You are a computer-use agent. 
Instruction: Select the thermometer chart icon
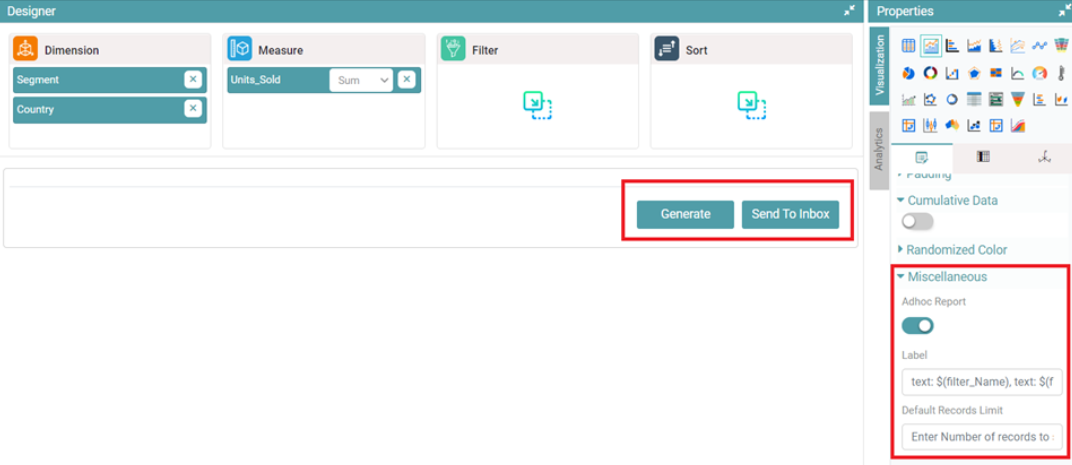1062,73
